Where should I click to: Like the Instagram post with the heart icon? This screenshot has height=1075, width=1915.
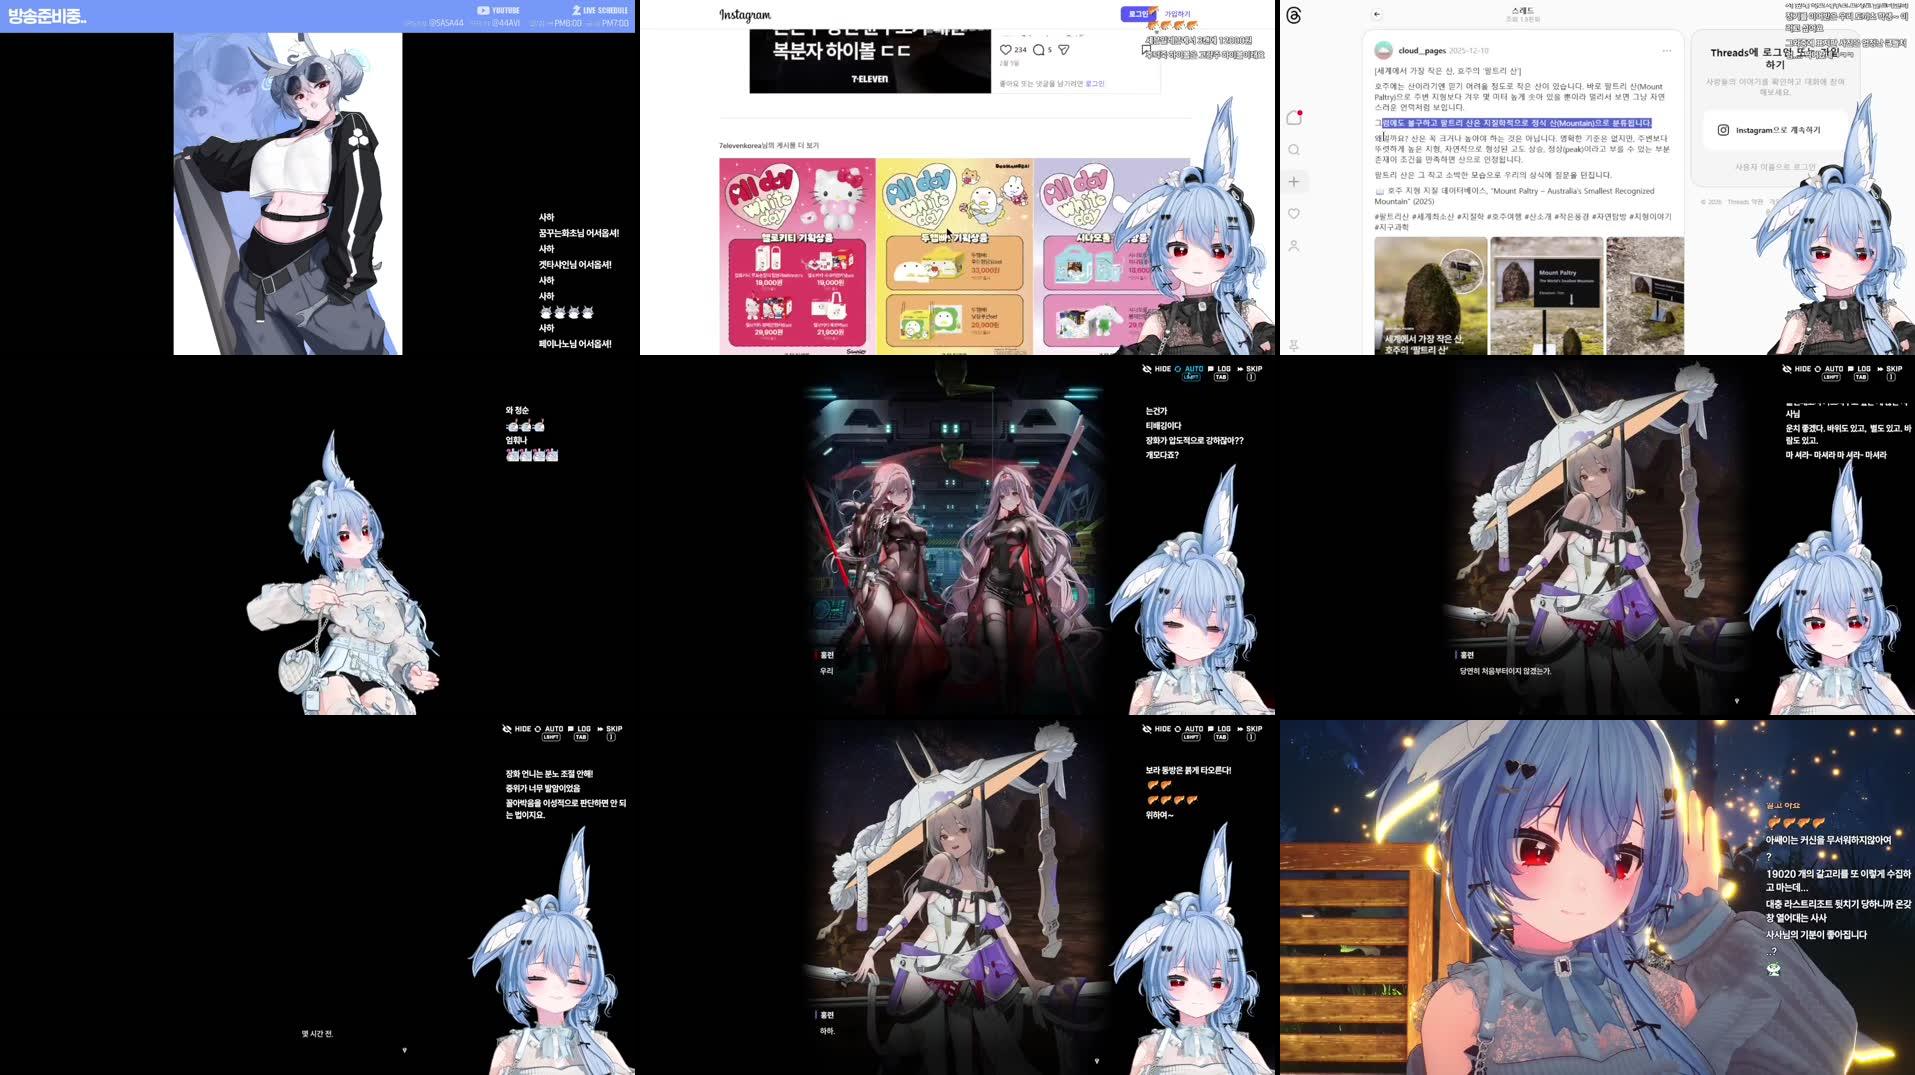point(1005,49)
